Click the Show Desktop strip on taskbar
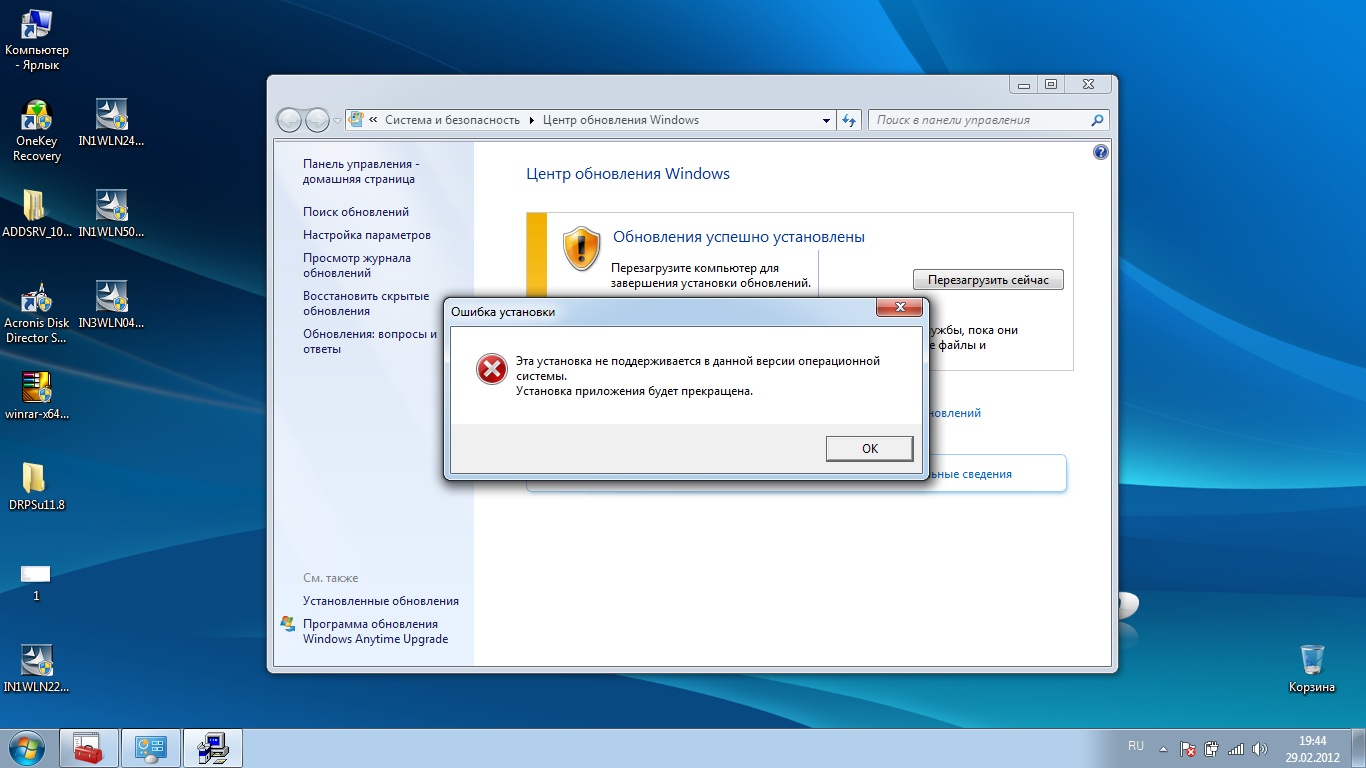 (1359, 748)
